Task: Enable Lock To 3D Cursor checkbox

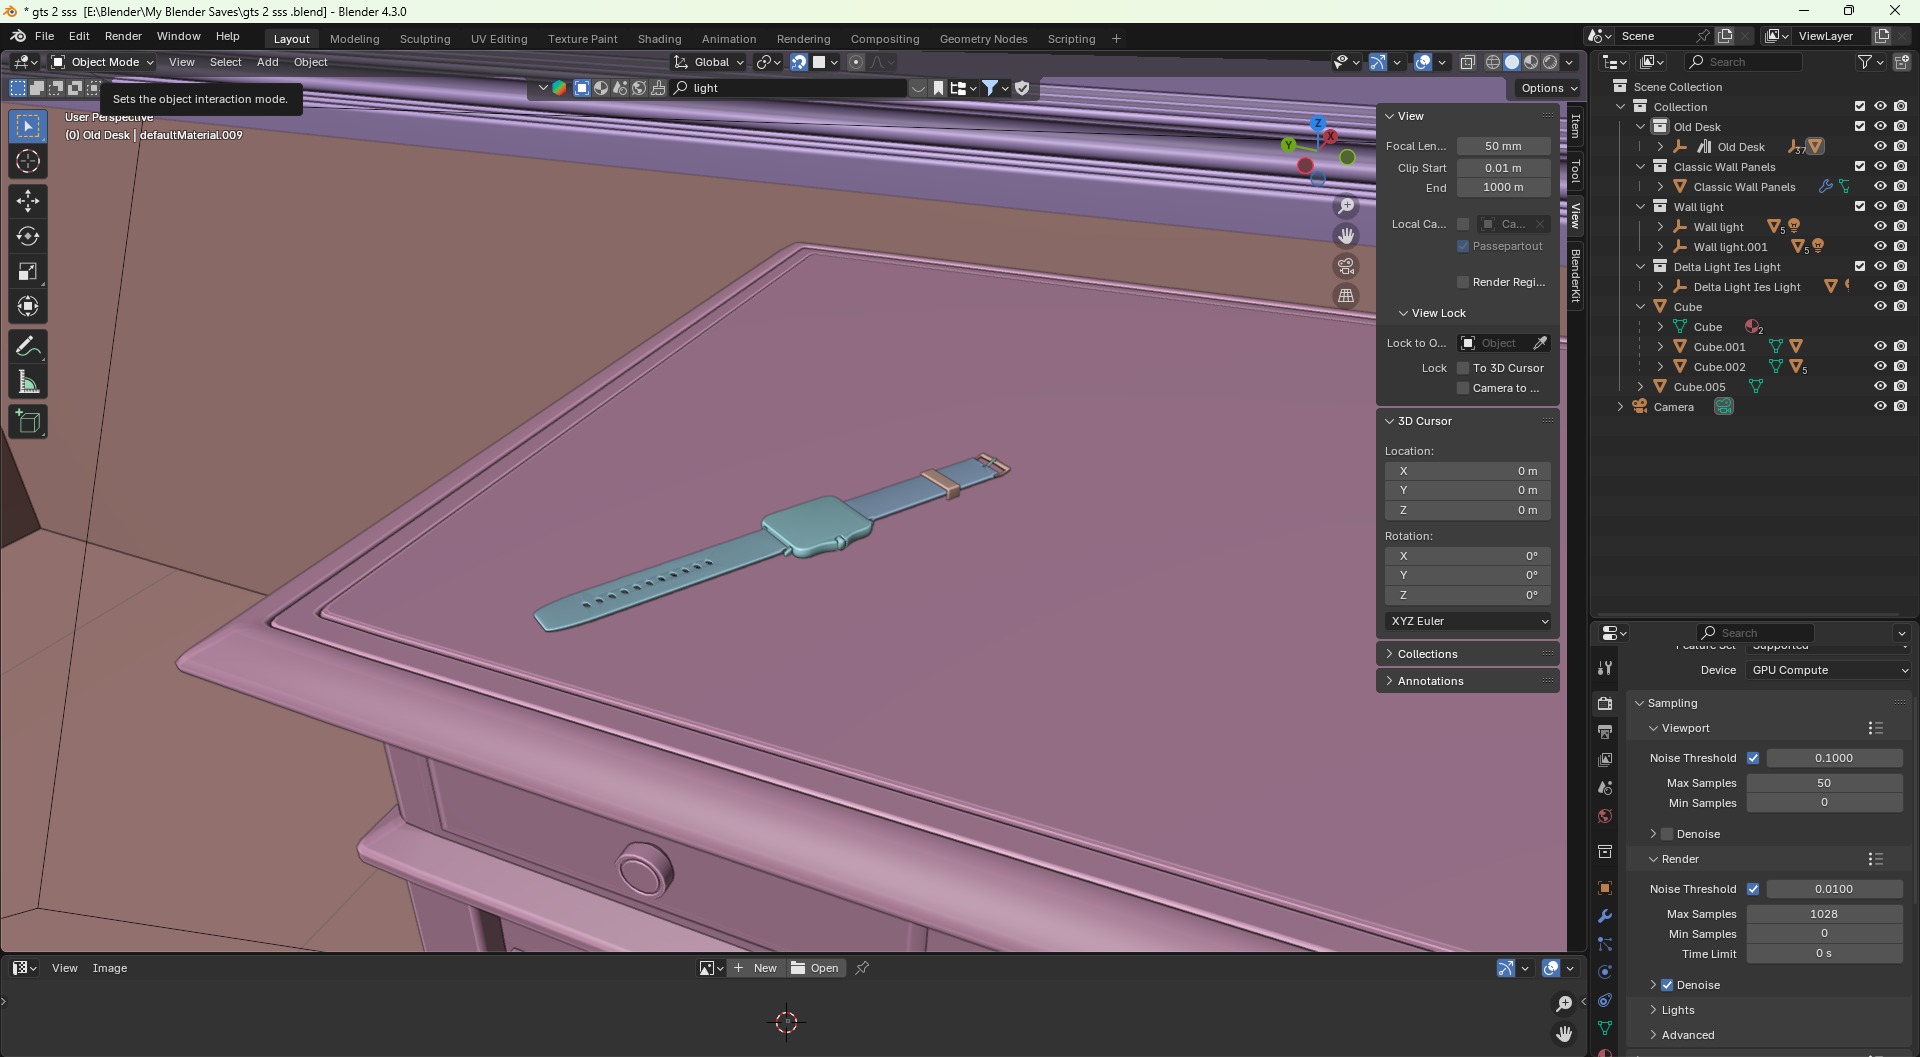Action: click(1463, 368)
